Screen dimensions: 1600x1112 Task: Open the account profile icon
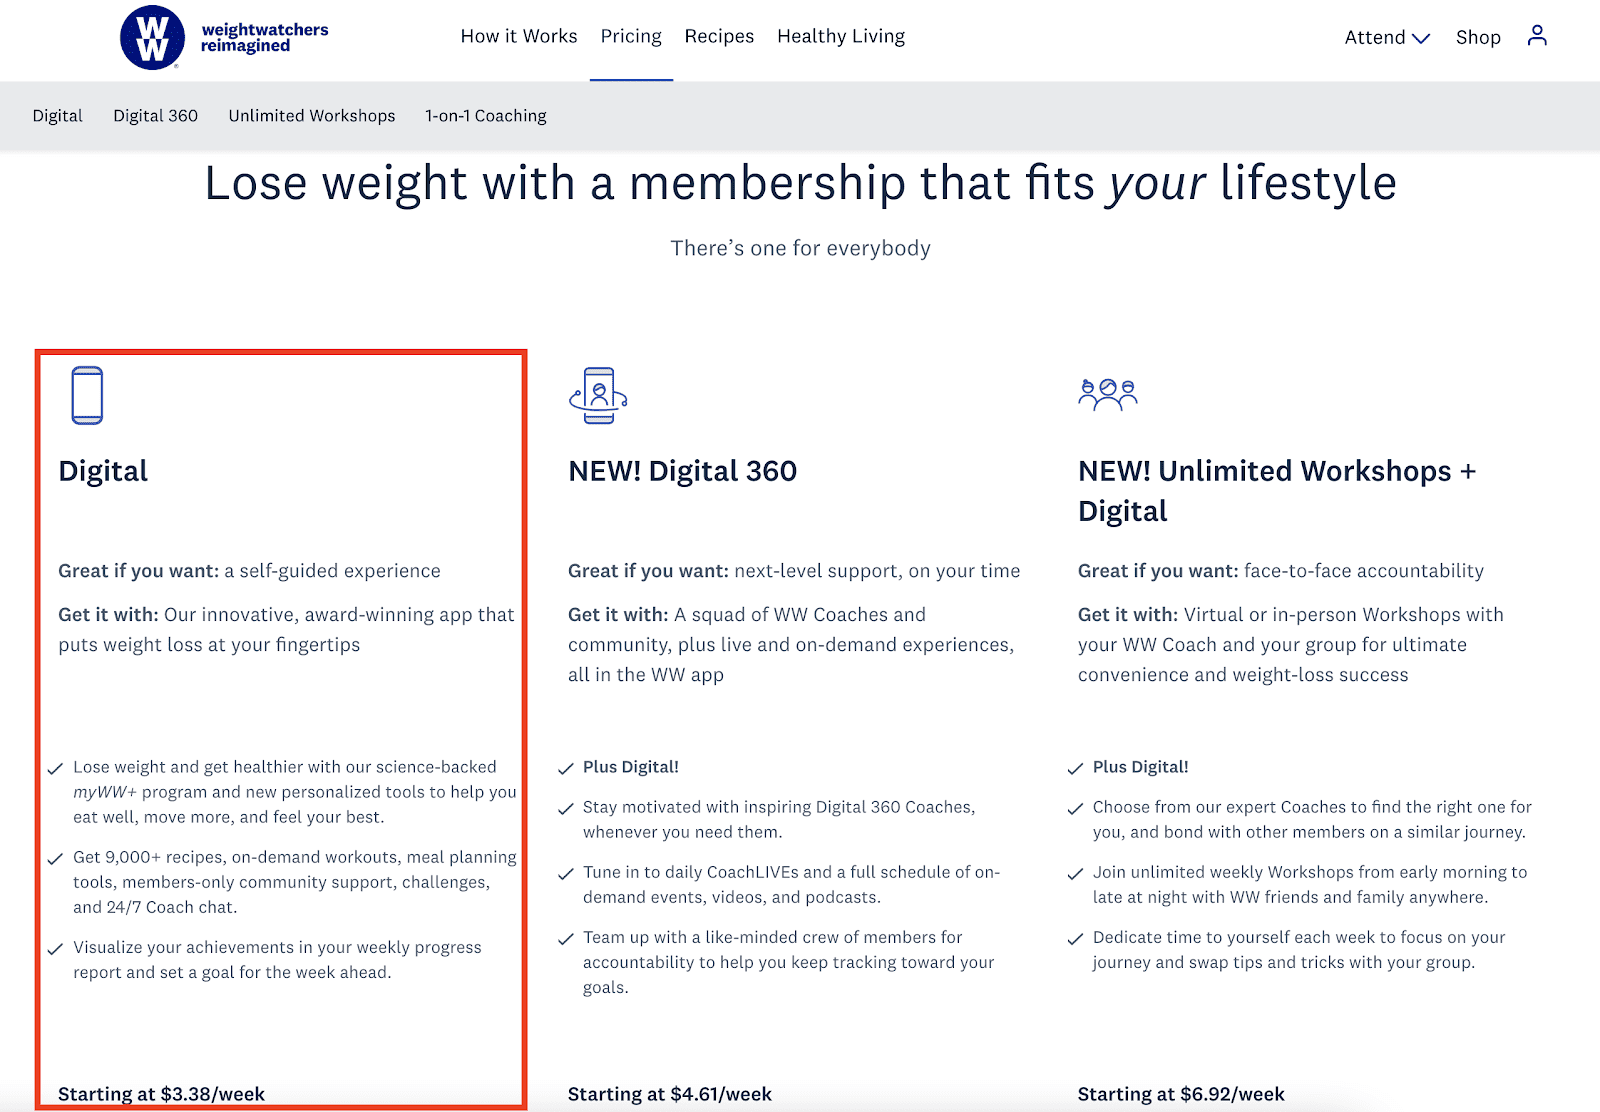[1537, 35]
